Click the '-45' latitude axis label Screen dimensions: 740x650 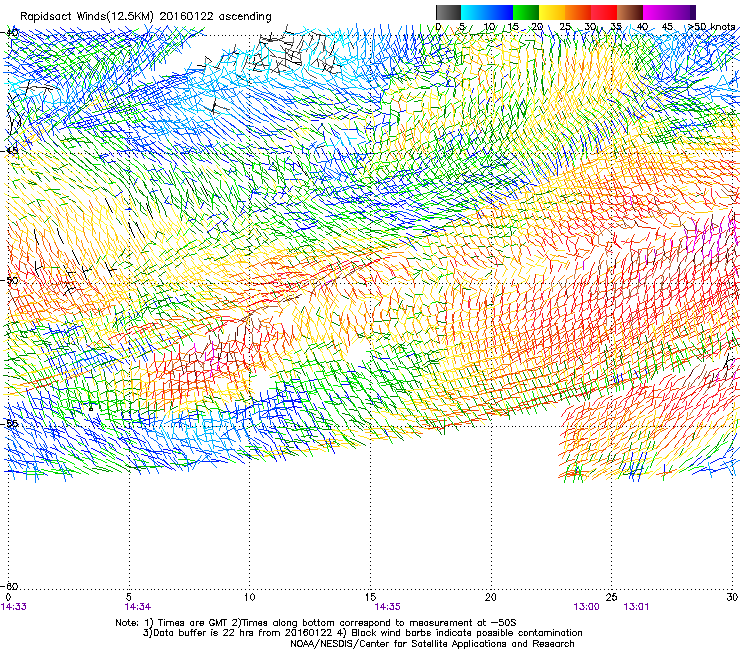(9, 151)
